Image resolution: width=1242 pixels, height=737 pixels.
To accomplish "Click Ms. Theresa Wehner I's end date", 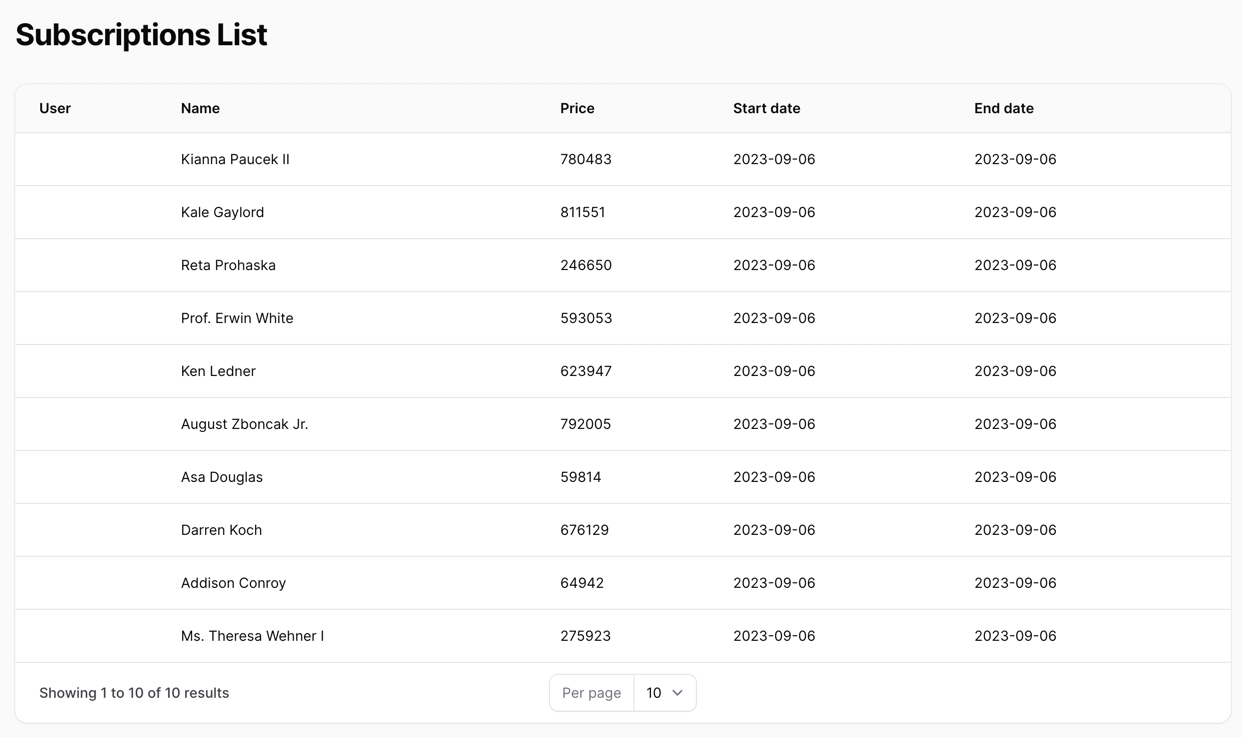I will coord(1015,636).
